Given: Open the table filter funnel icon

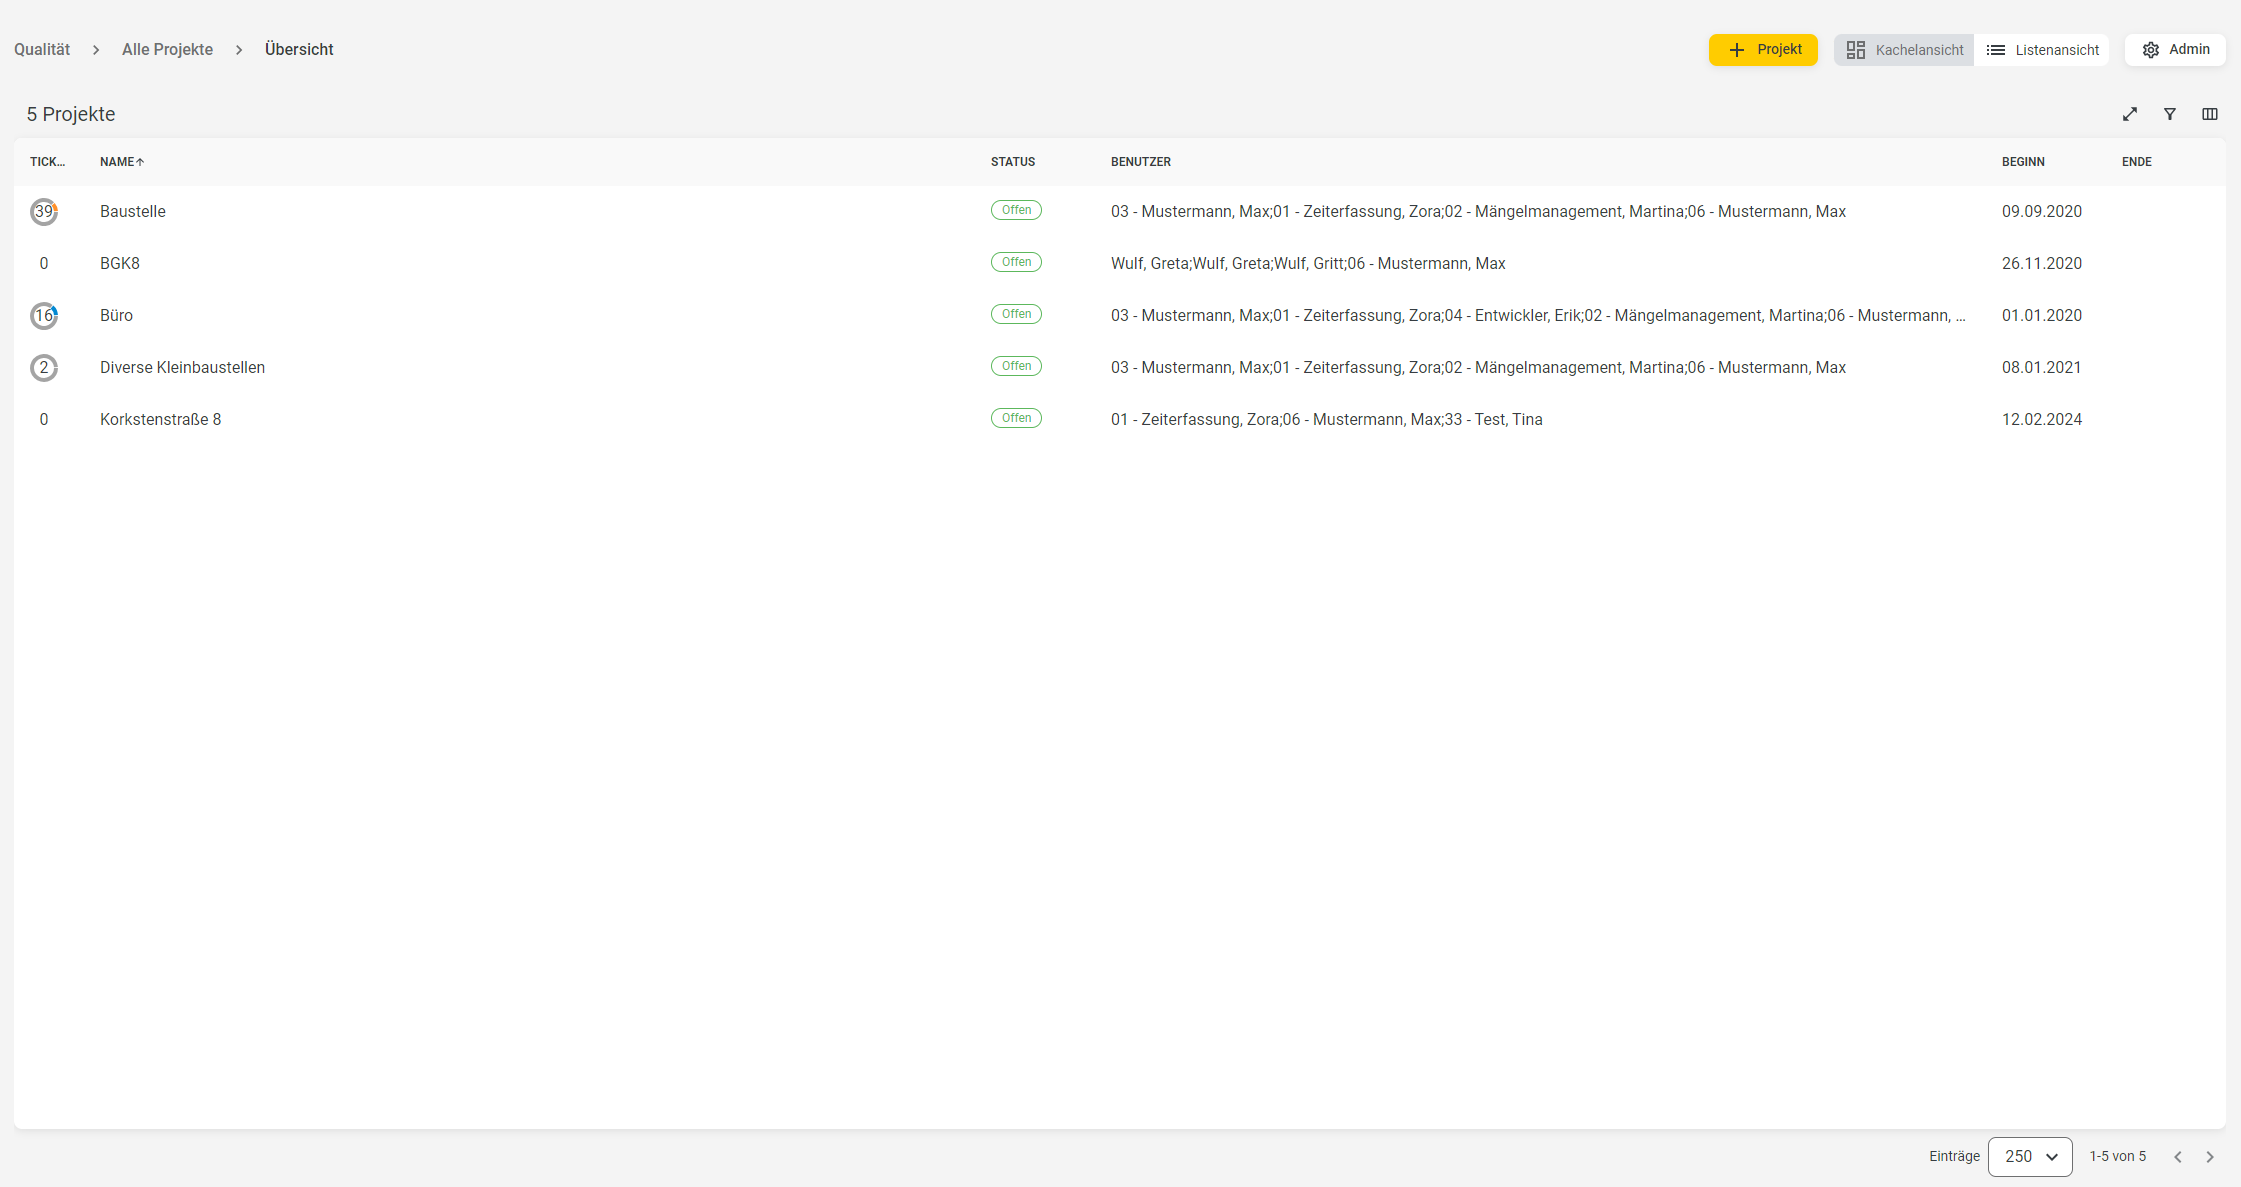Looking at the screenshot, I should (2170, 114).
